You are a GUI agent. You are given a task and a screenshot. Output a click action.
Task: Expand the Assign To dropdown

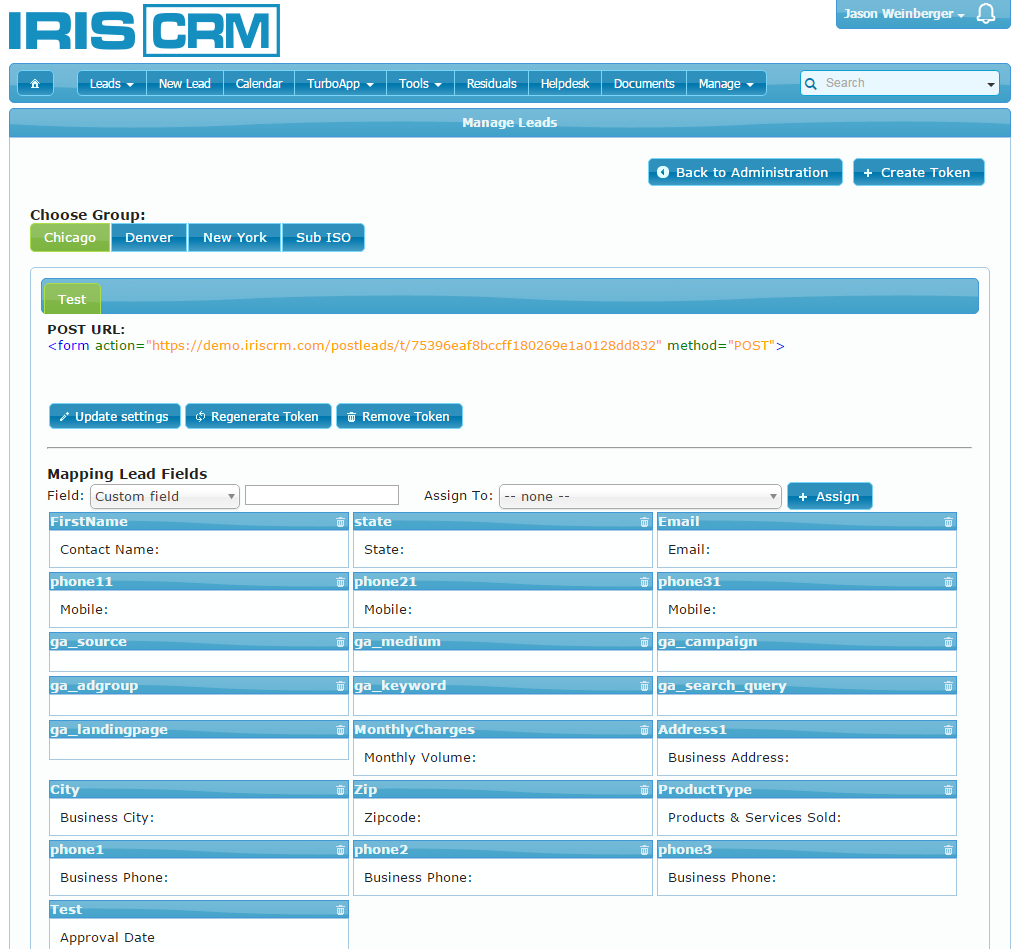(x=640, y=496)
